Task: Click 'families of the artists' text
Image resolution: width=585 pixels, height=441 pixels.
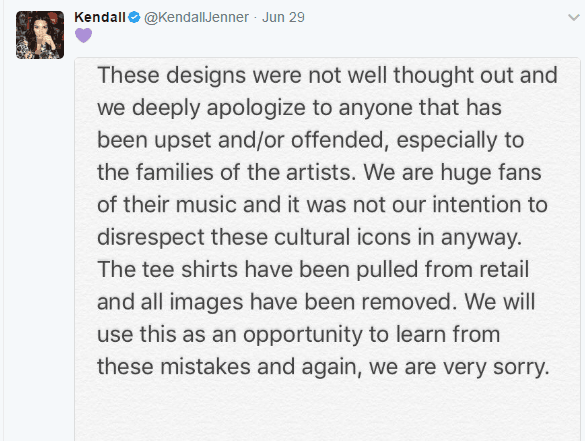Action: tap(243, 173)
